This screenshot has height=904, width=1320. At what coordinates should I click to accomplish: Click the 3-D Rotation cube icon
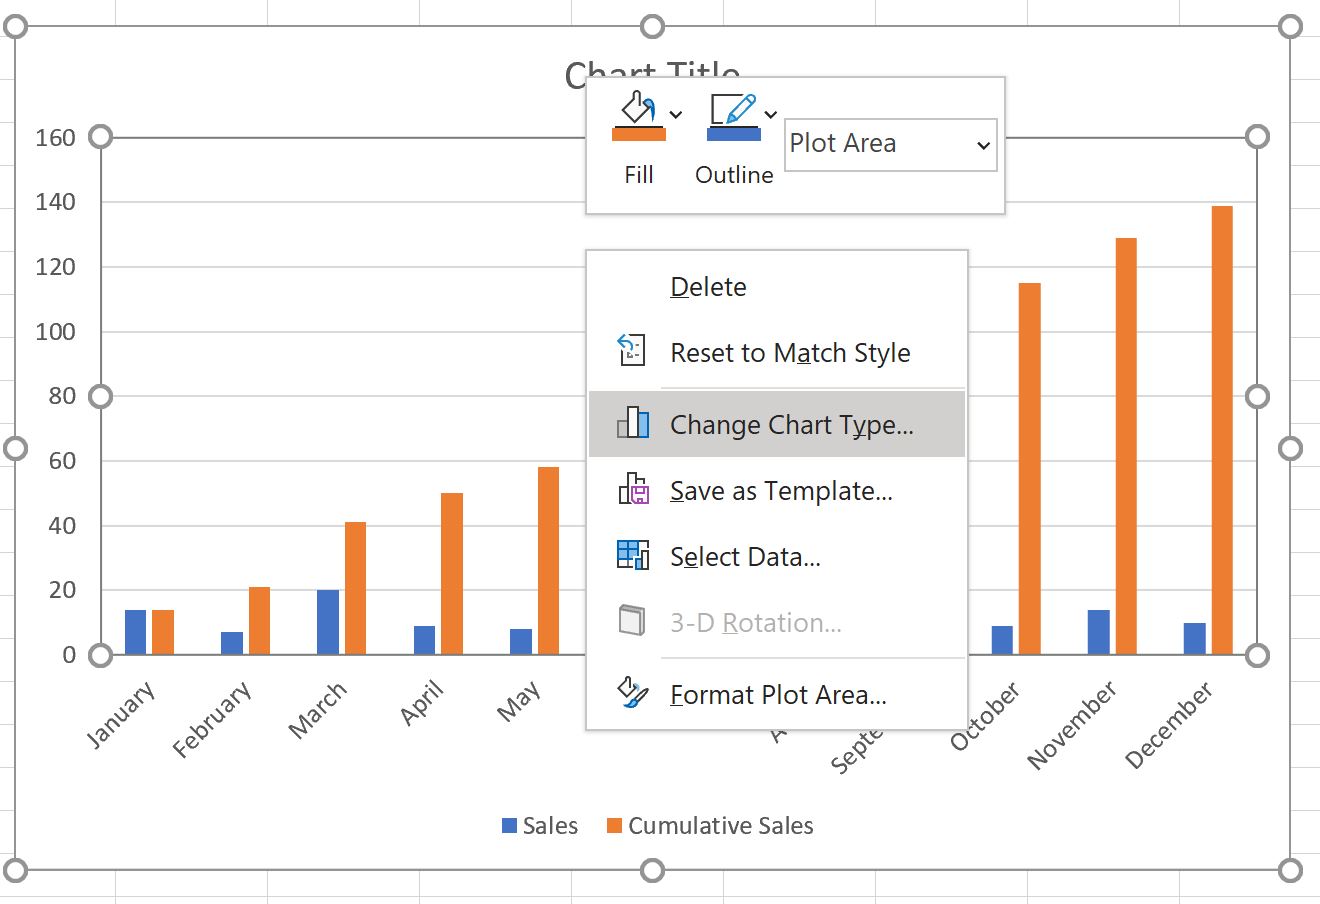point(633,621)
